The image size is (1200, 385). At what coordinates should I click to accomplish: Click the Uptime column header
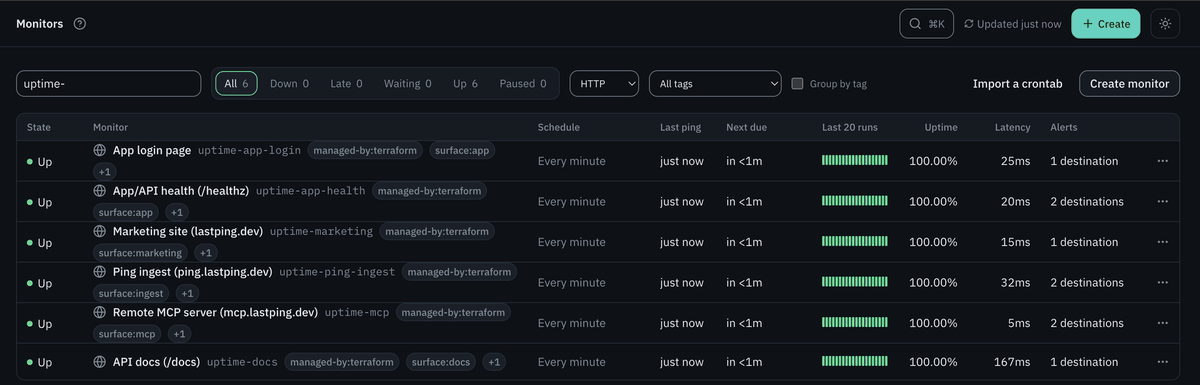point(941,127)
